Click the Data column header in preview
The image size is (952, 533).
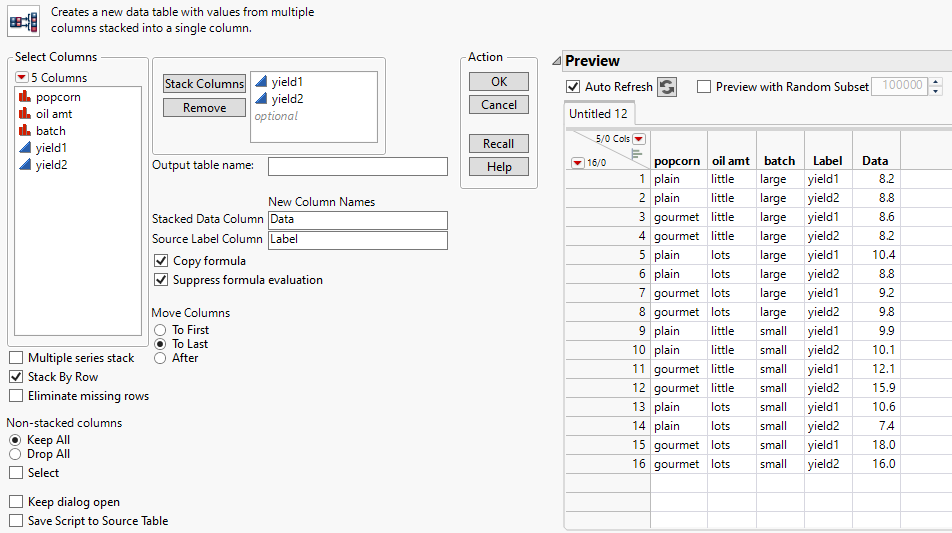point(875,160)
